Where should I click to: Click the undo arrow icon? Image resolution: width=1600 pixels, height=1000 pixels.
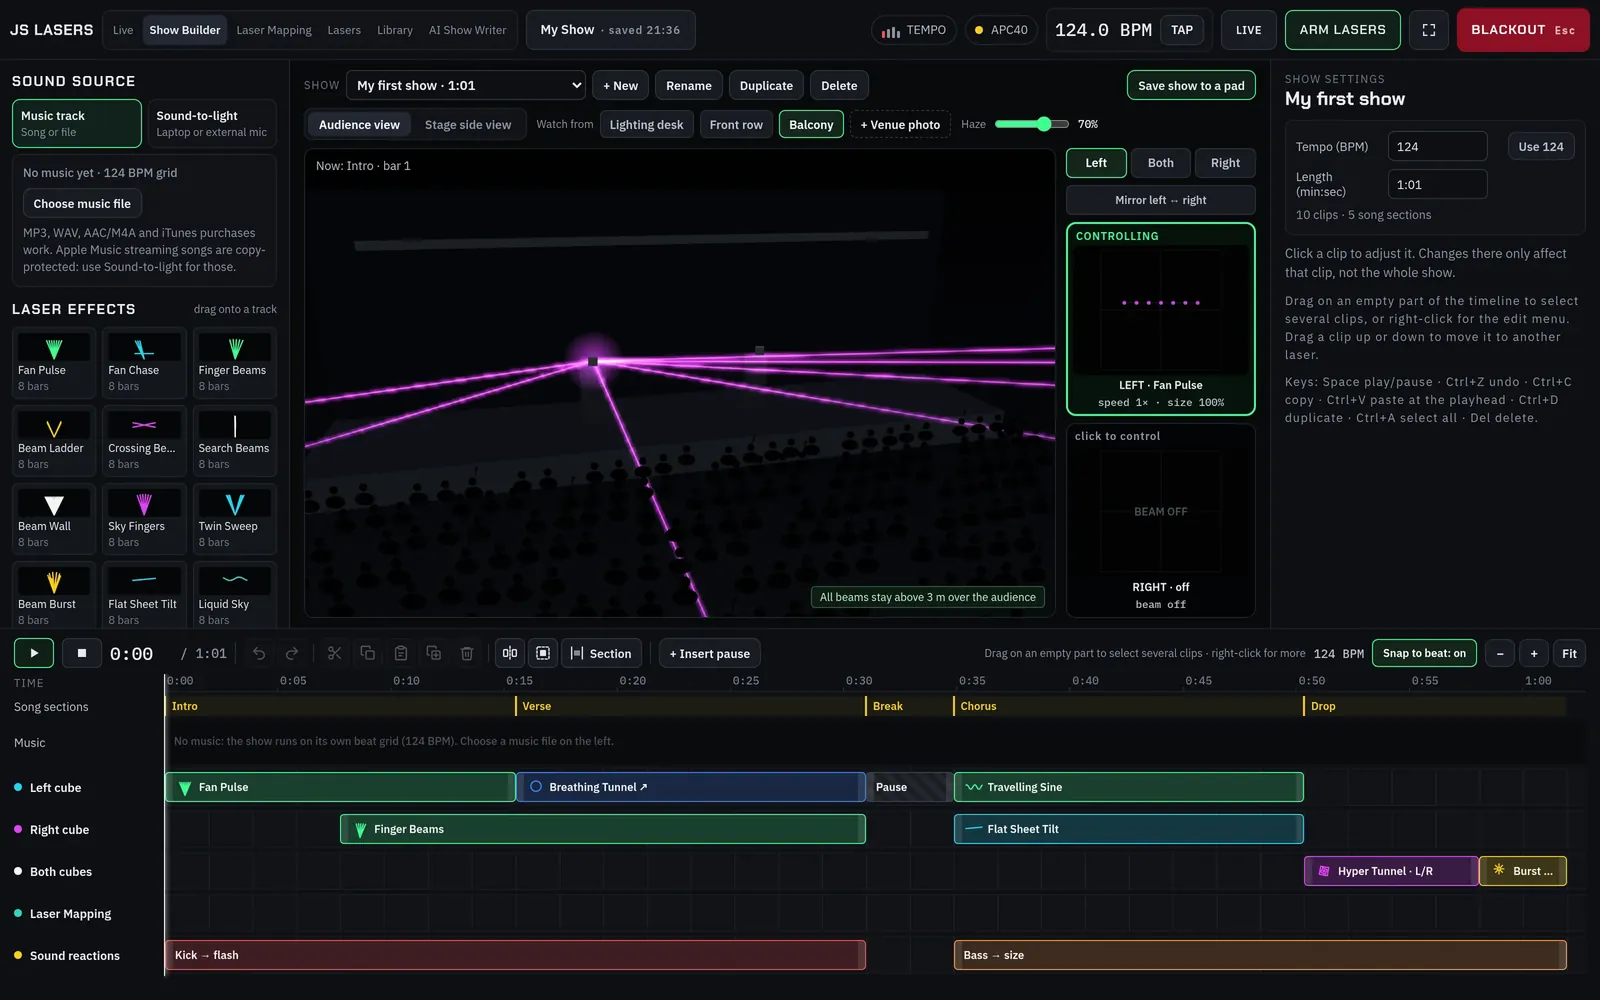(259, 653)
